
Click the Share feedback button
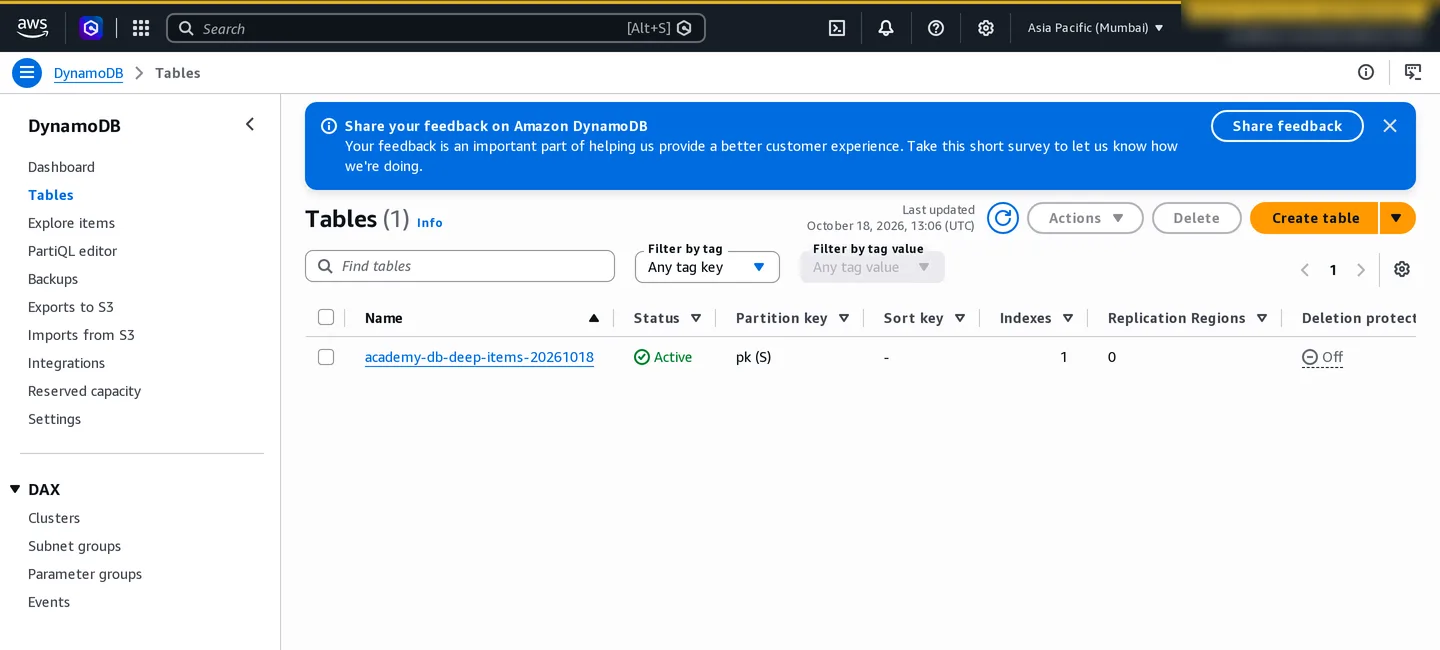1287,126
